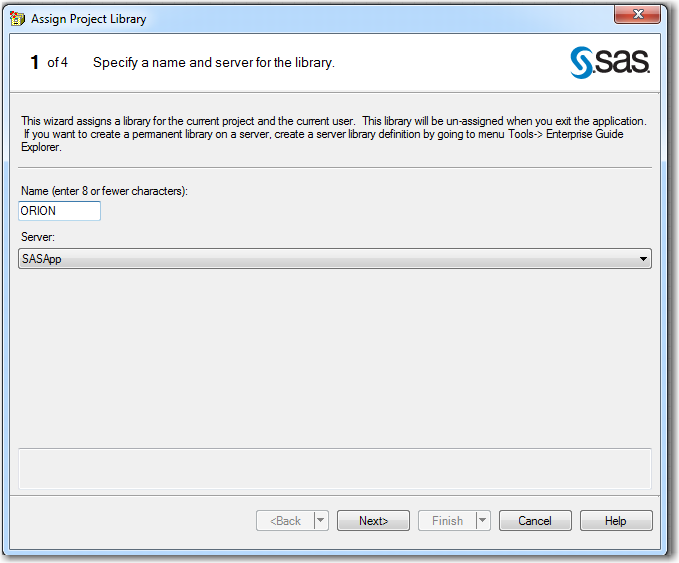
Task: Expand the arrow beside the Finish button
Action: (483, 521)
